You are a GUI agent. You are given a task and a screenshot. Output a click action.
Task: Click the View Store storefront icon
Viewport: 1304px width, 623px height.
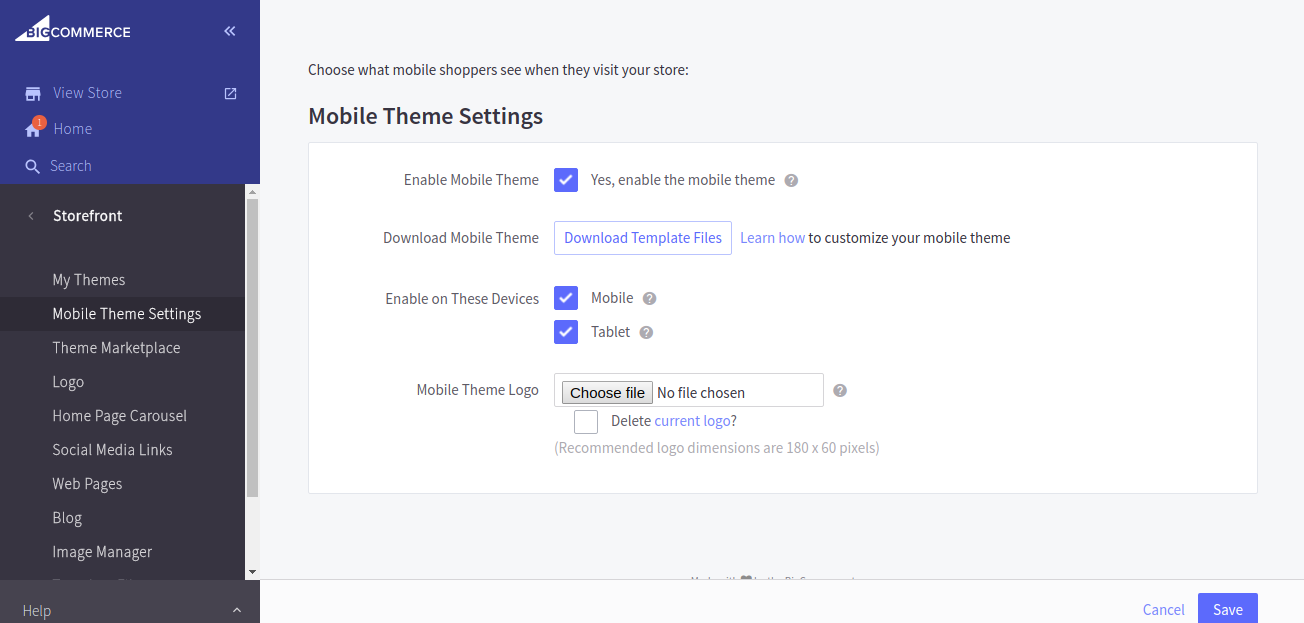point(33,93)
